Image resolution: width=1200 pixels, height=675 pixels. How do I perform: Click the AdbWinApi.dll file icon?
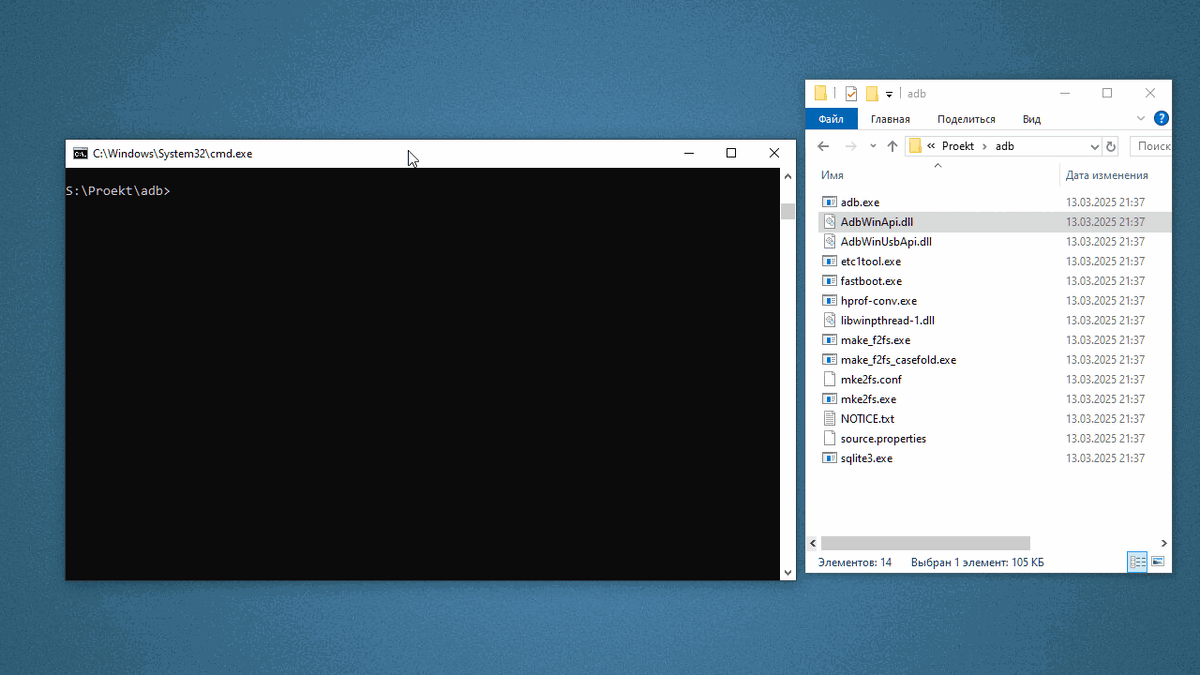(x=829, y=222)
